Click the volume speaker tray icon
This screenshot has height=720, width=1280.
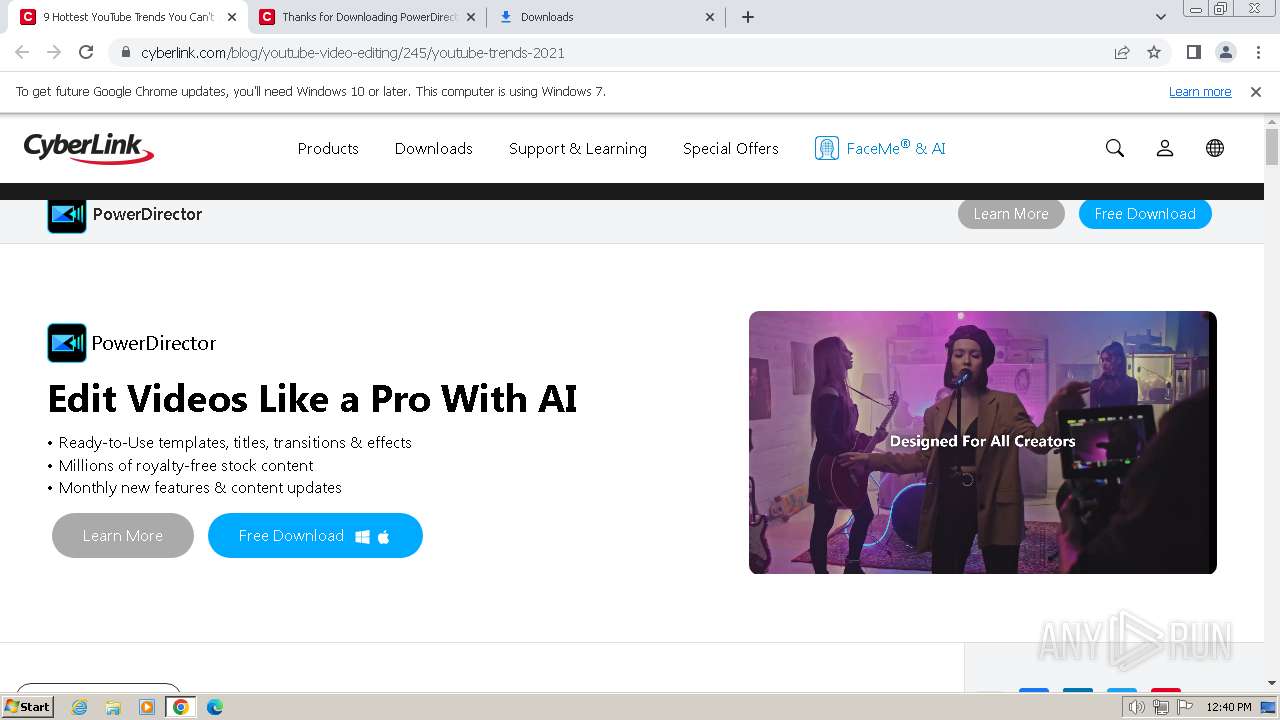point(1137,707)
